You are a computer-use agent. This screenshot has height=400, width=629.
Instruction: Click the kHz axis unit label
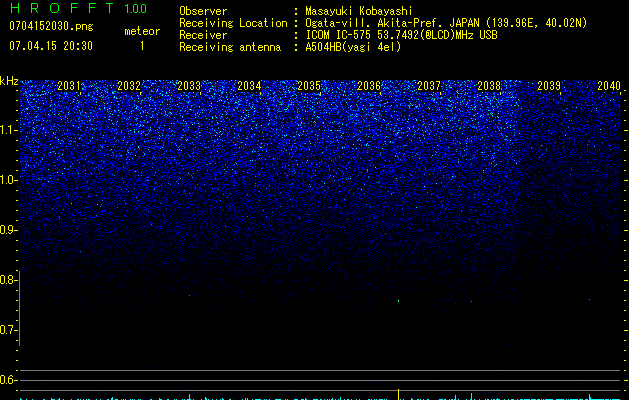9,81
